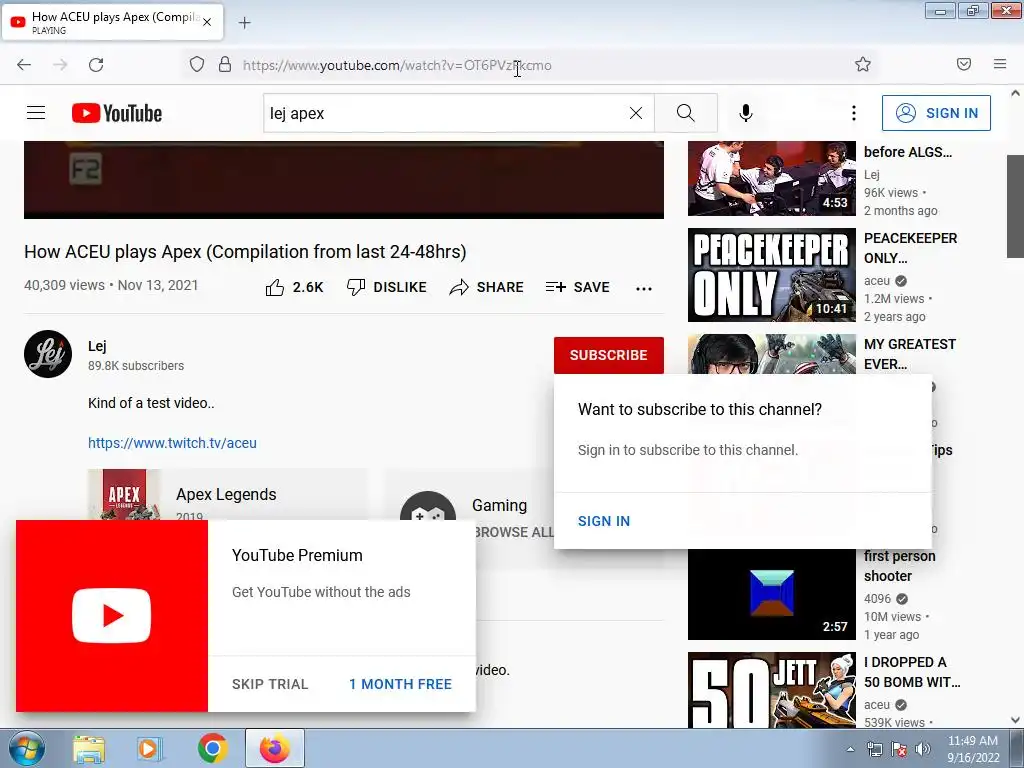
Task: Open the Windows Start menu
Action: click(27, 748)
